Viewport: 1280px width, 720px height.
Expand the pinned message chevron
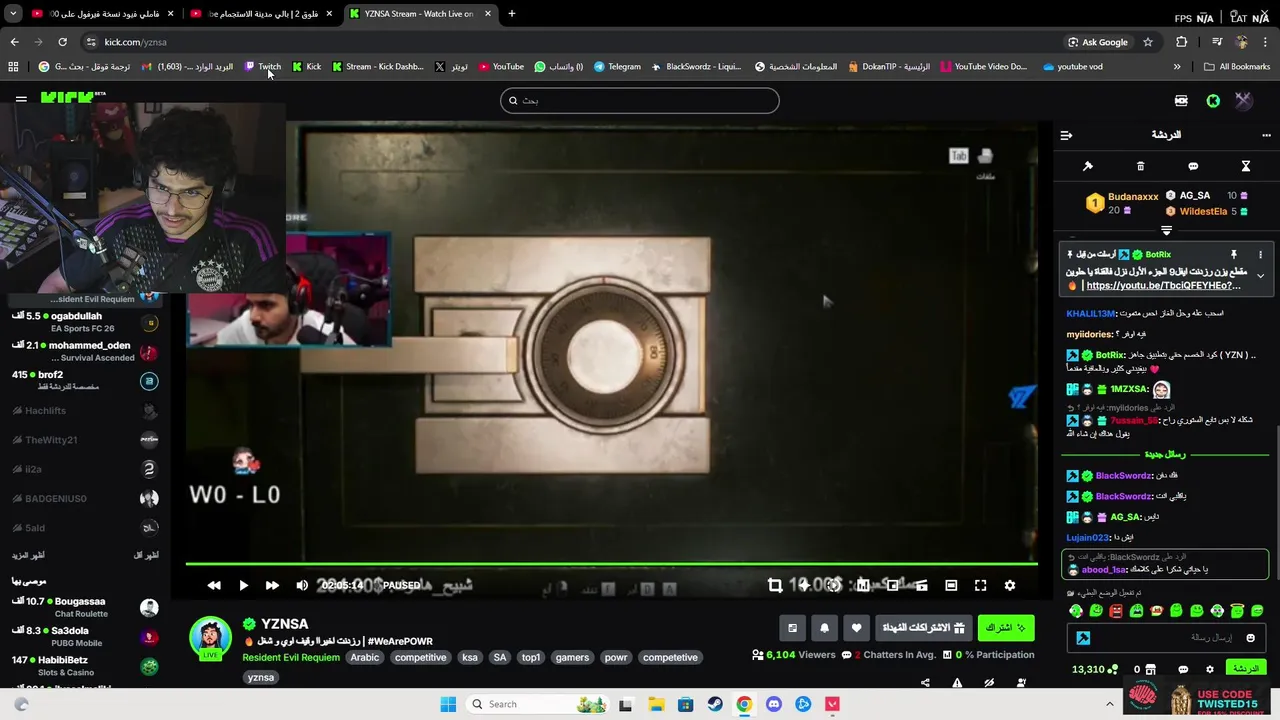pyautogui.click(x=1260, y=275)
